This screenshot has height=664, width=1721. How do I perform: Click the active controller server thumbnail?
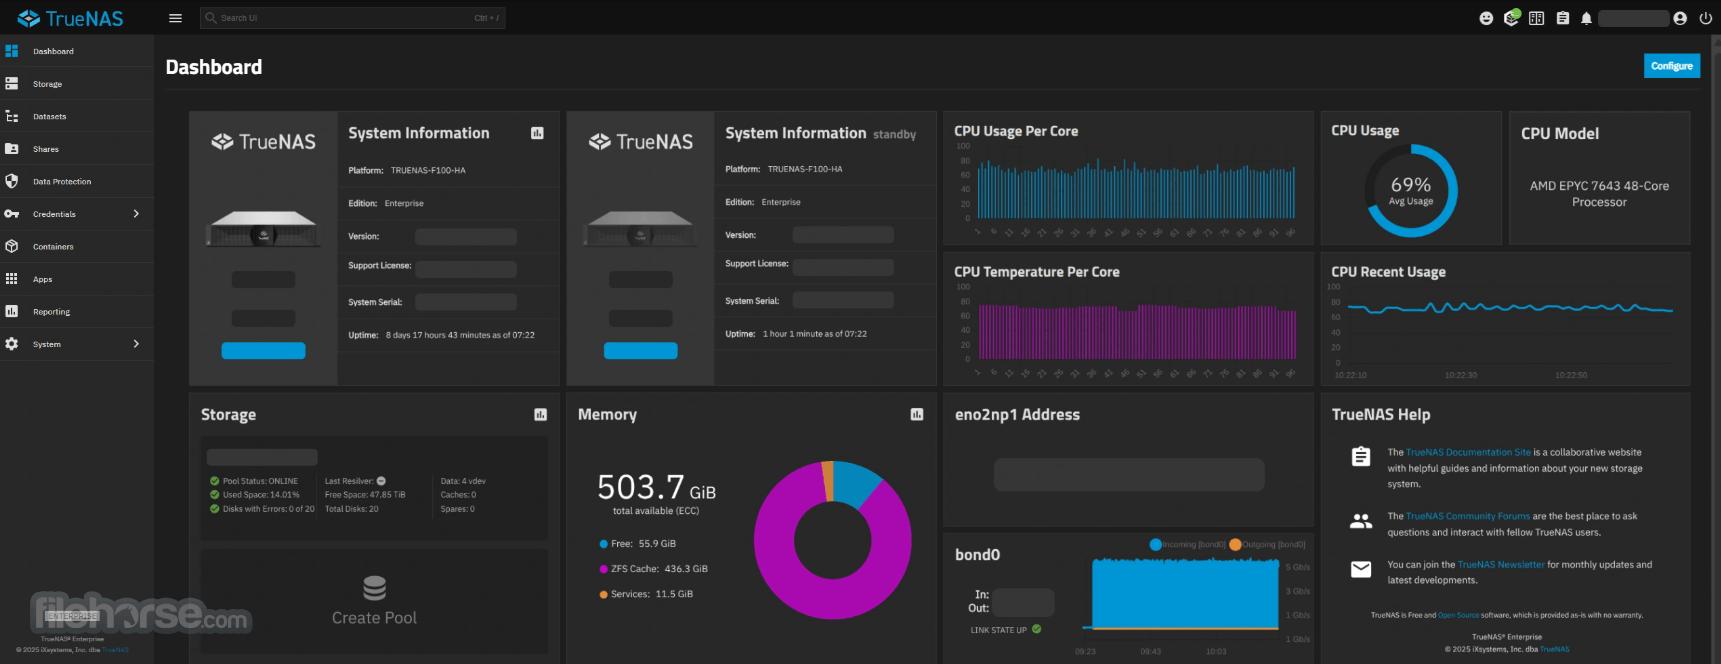click(263, 229)
